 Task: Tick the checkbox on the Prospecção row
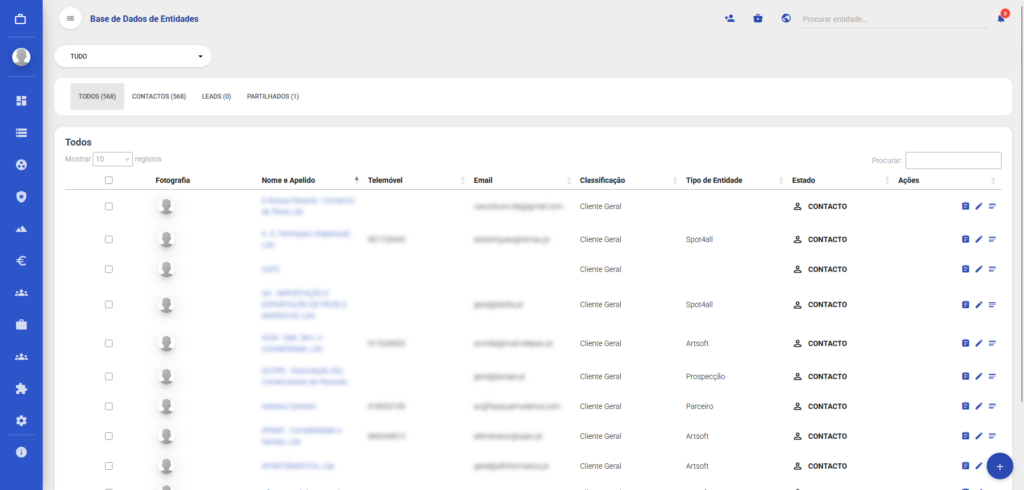[108, 376]
